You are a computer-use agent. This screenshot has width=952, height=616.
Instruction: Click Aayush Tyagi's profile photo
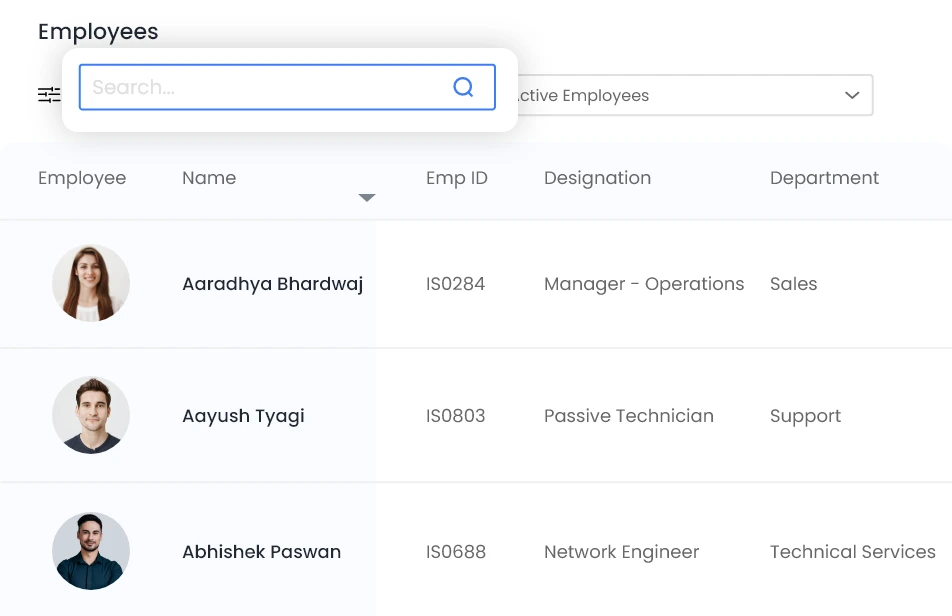(91, 415)
